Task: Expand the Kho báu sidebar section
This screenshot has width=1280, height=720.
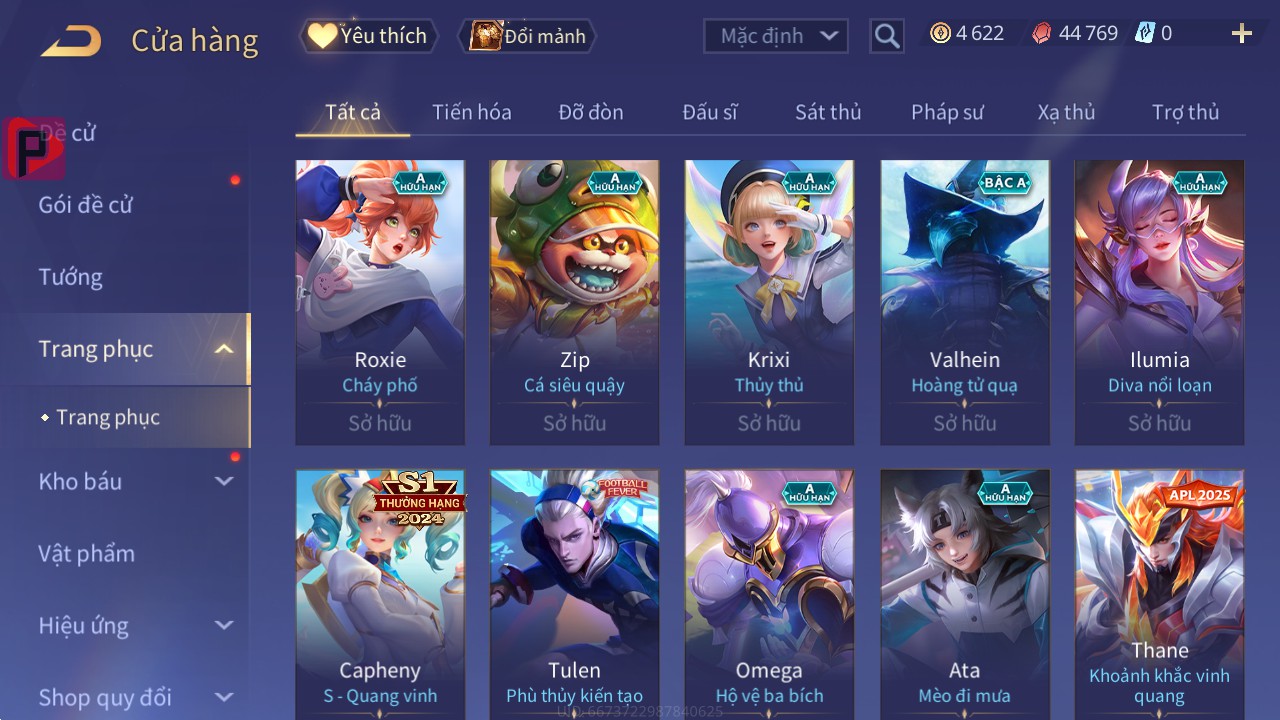Action: [224, 481]
